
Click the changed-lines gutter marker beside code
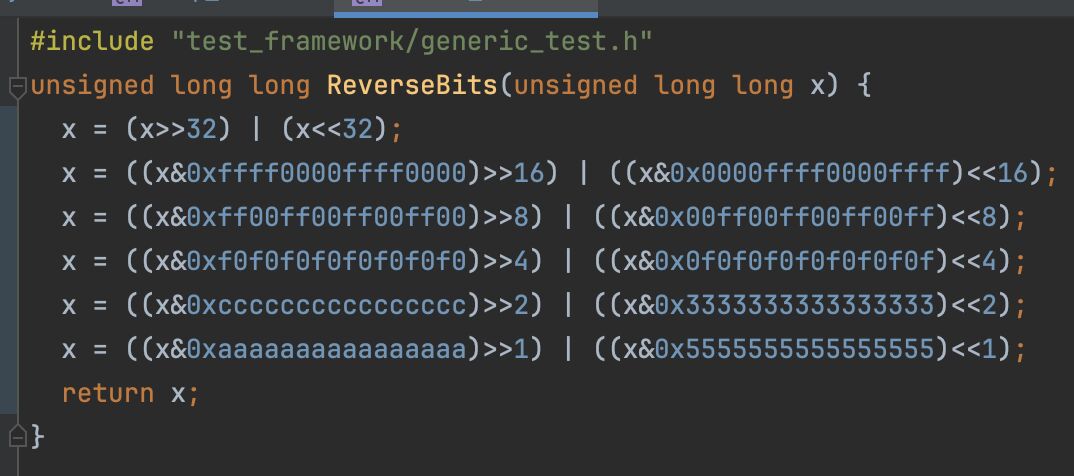(9, 260)
